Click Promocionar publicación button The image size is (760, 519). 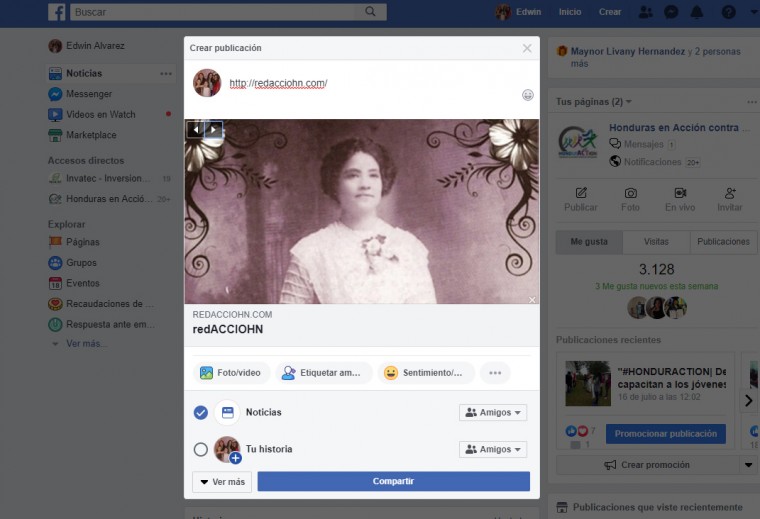pyautogui.click(x=665, y=434)
